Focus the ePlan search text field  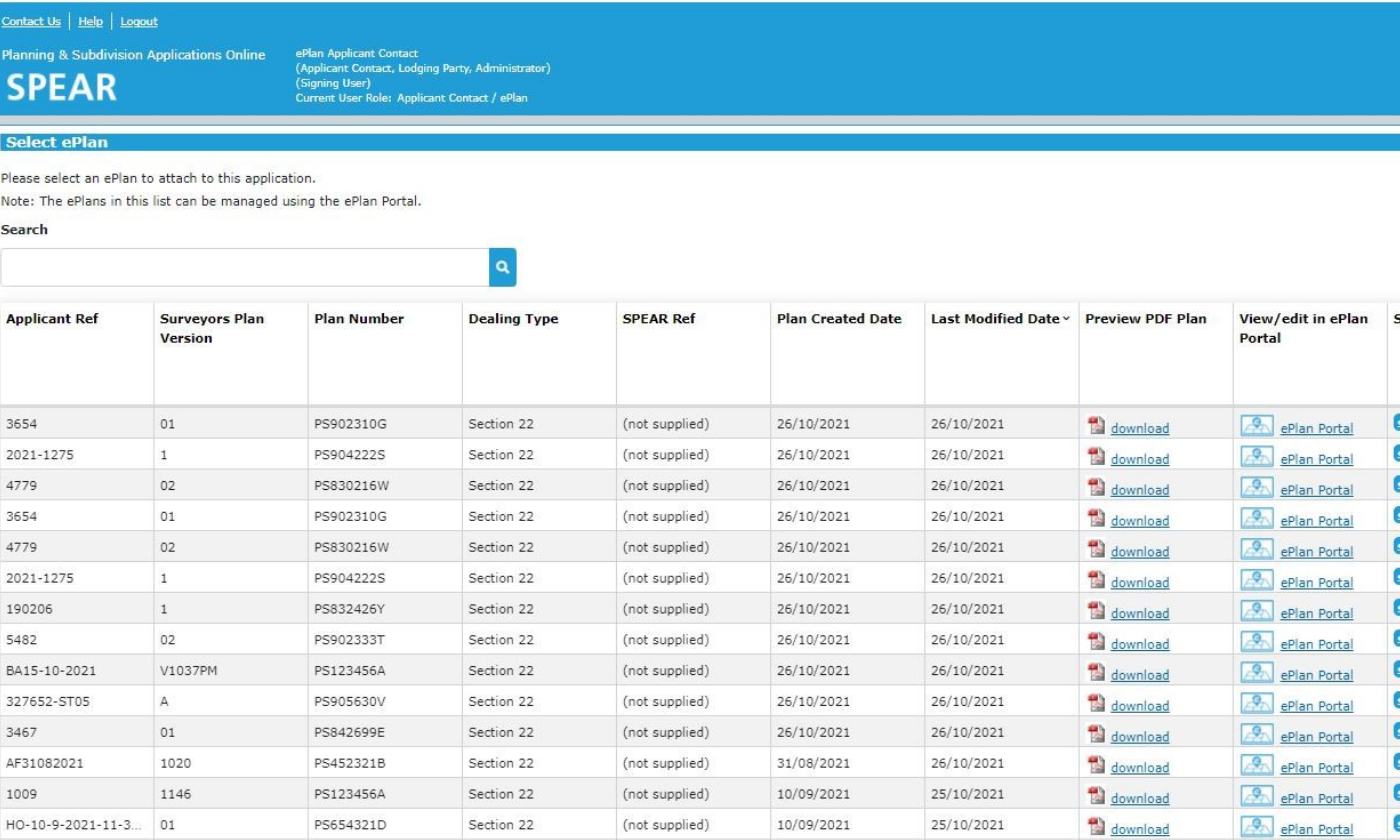(x=245, y=267)
